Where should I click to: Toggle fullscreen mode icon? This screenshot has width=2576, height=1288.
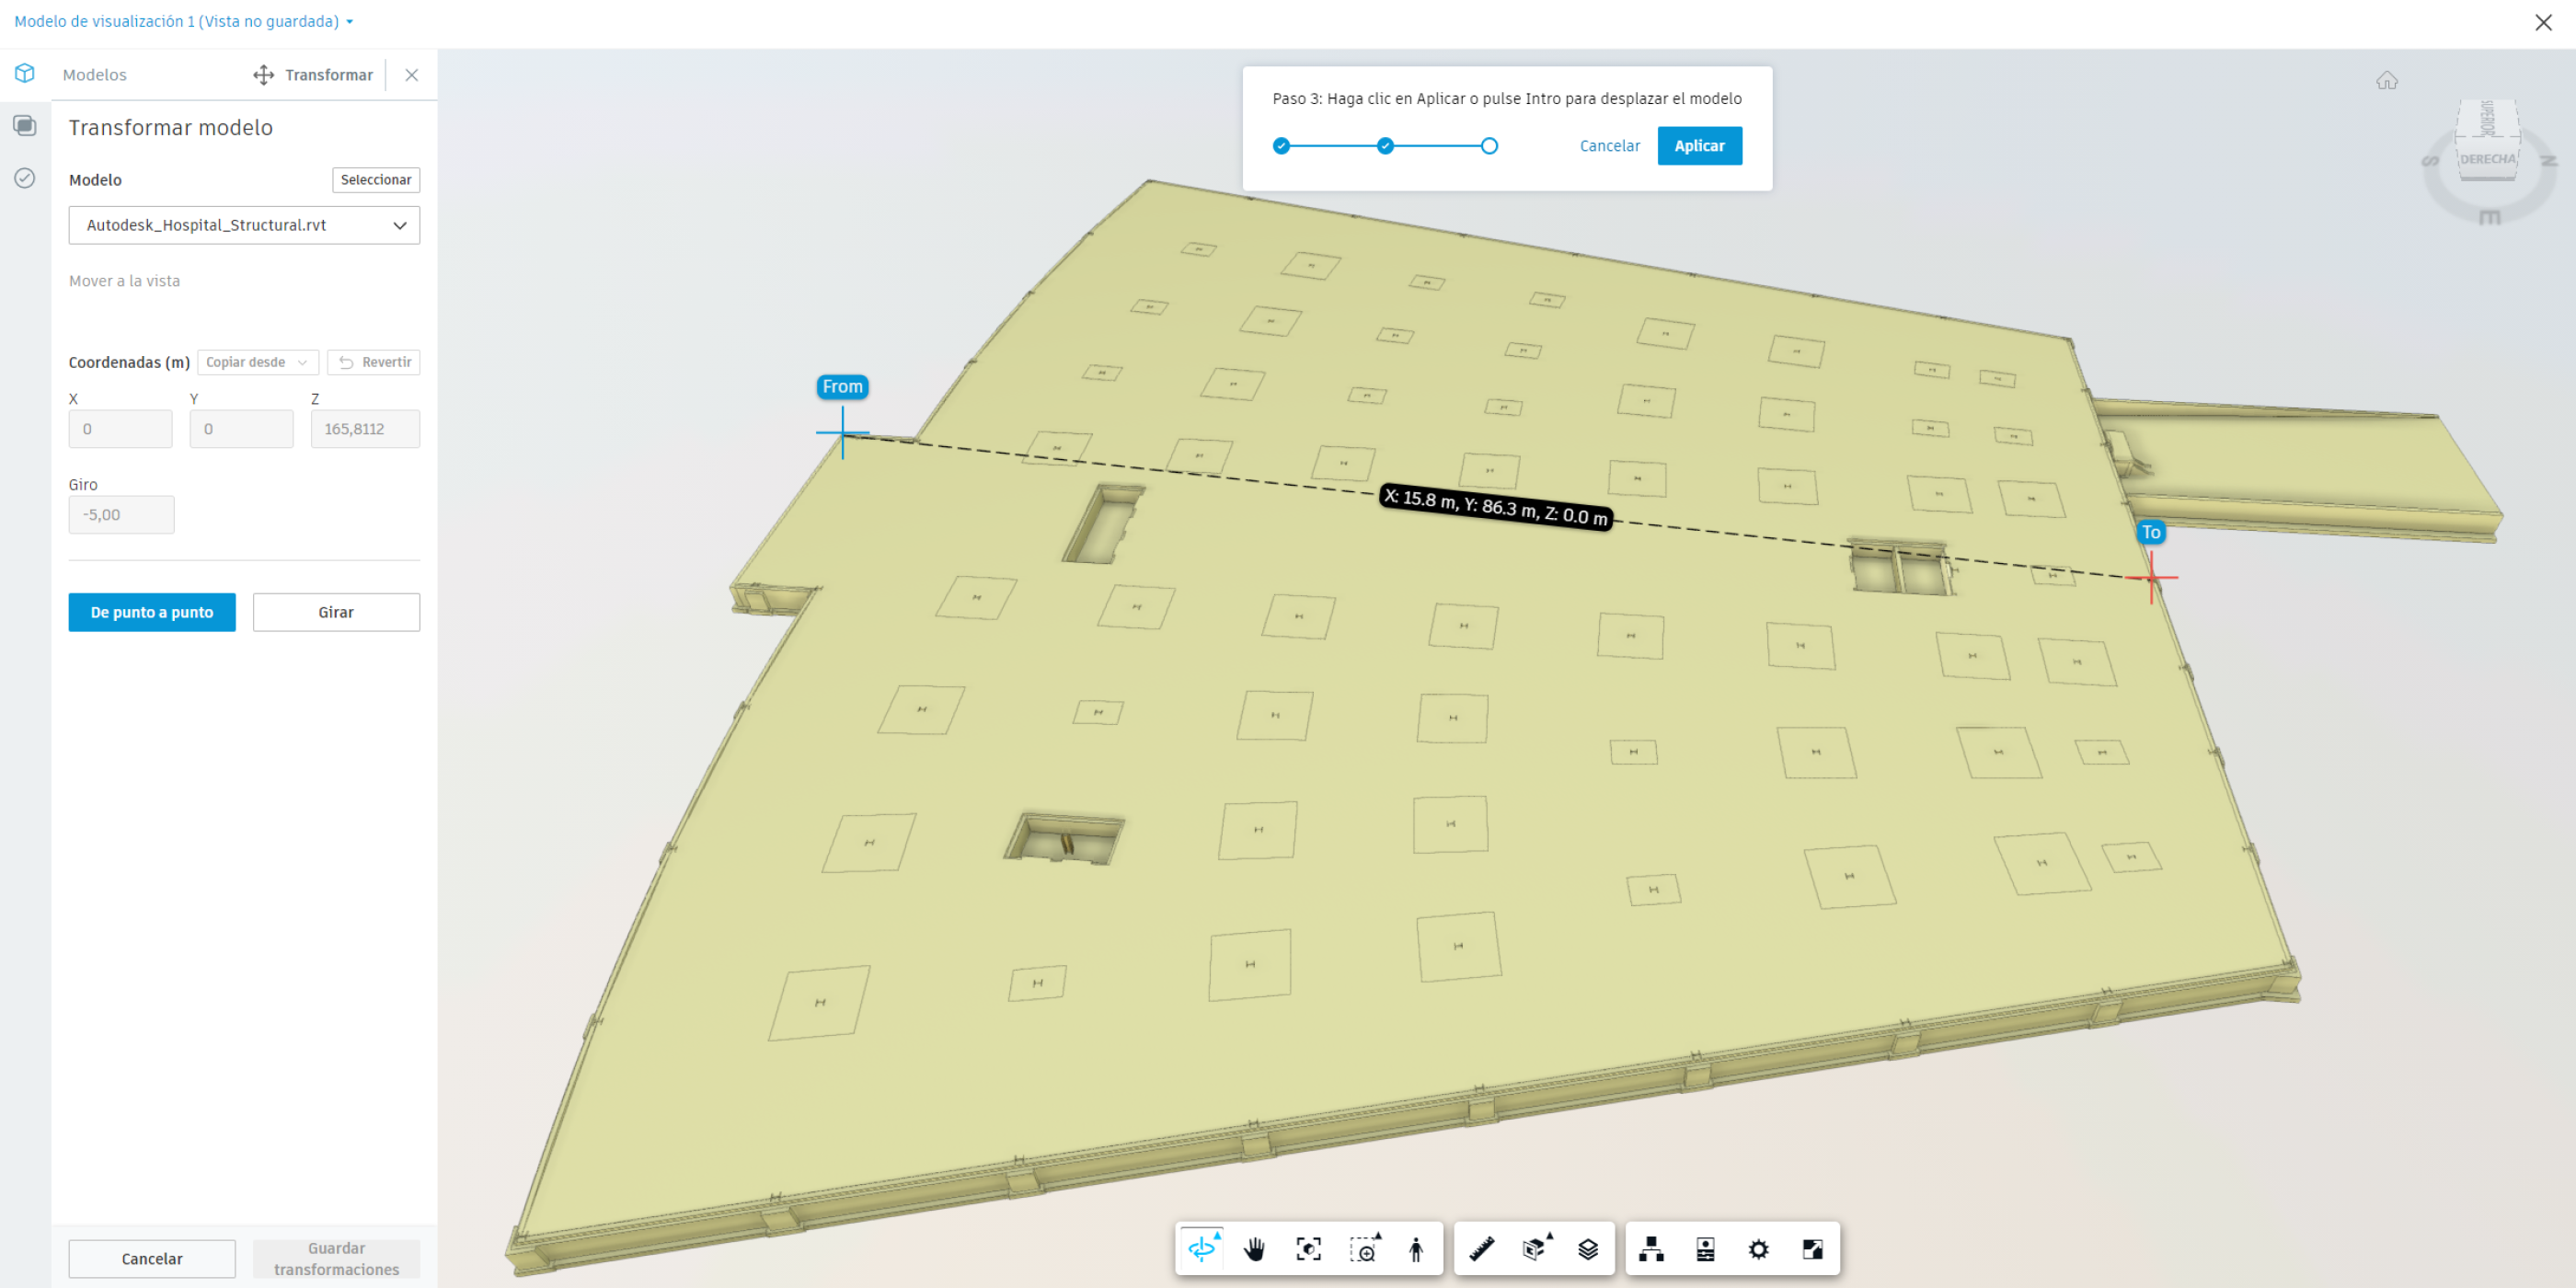pyautogui.click(x=1812, y=1248)
